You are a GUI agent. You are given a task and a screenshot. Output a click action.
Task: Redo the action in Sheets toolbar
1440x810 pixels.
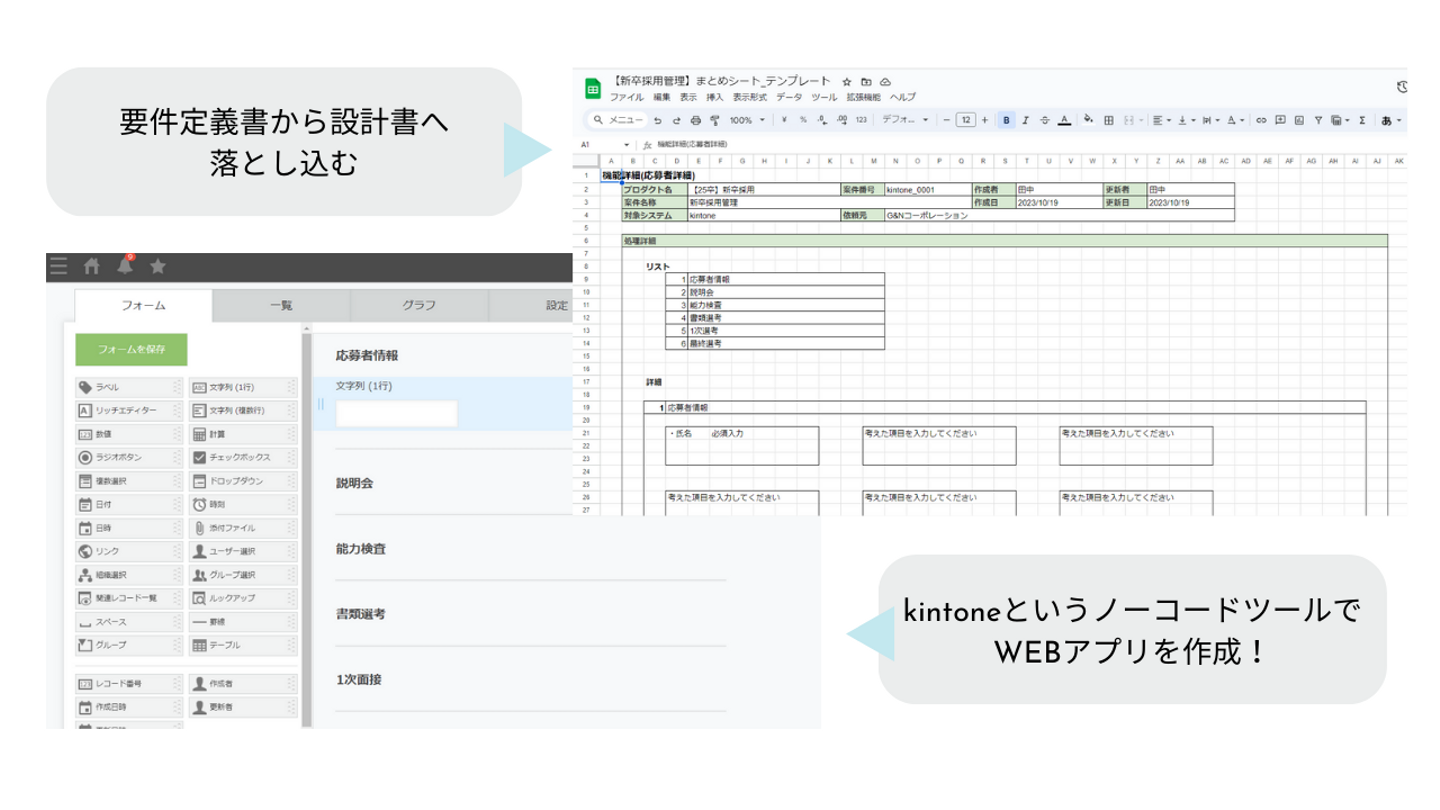676,120
